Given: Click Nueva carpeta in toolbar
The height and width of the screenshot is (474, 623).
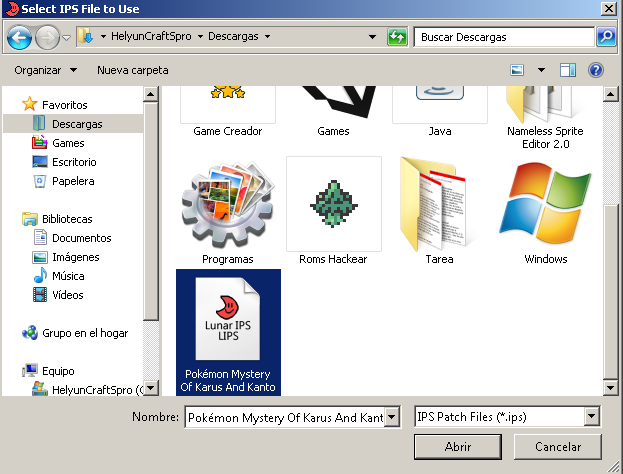Looking at the screenshot, I should [x=132, y=70].
